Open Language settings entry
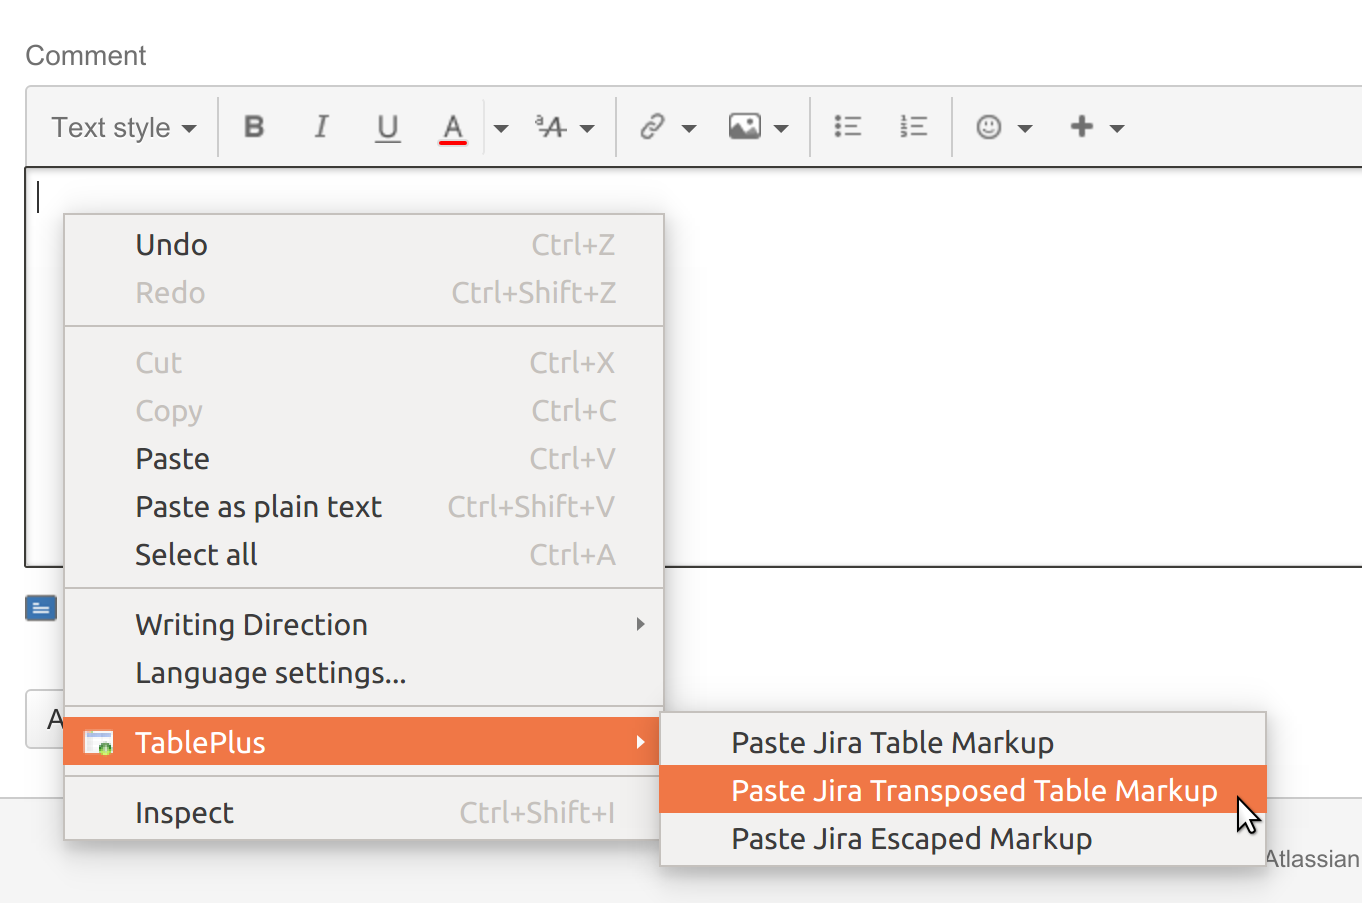The image size is (1362, 903). click(364, 673)
